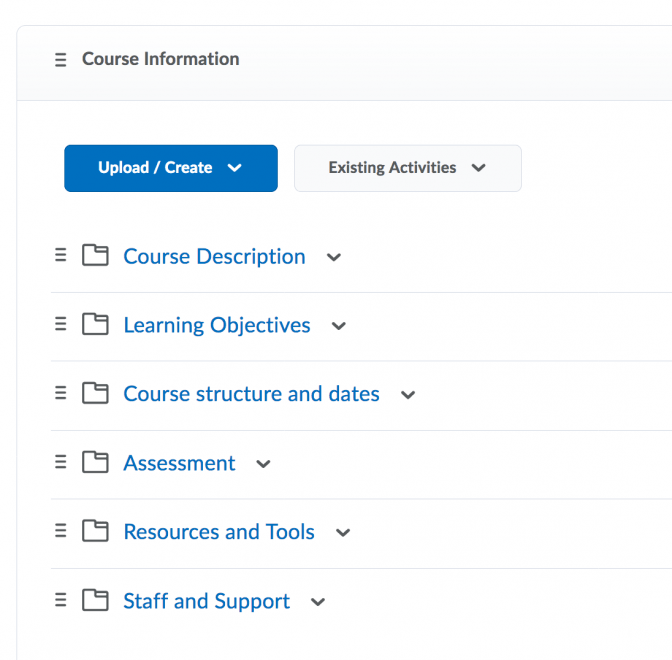Open the Existing Activities dropdown

coord(407,168)
